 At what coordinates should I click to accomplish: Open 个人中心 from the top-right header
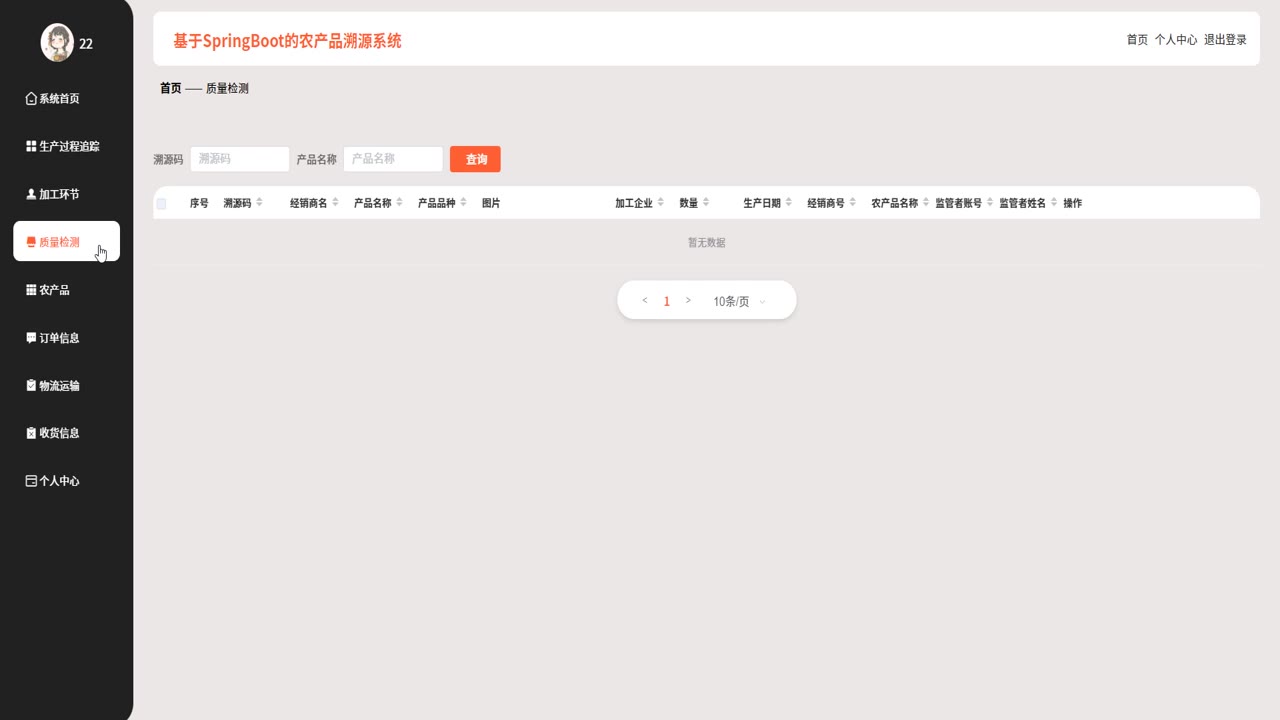point(1176,40)
